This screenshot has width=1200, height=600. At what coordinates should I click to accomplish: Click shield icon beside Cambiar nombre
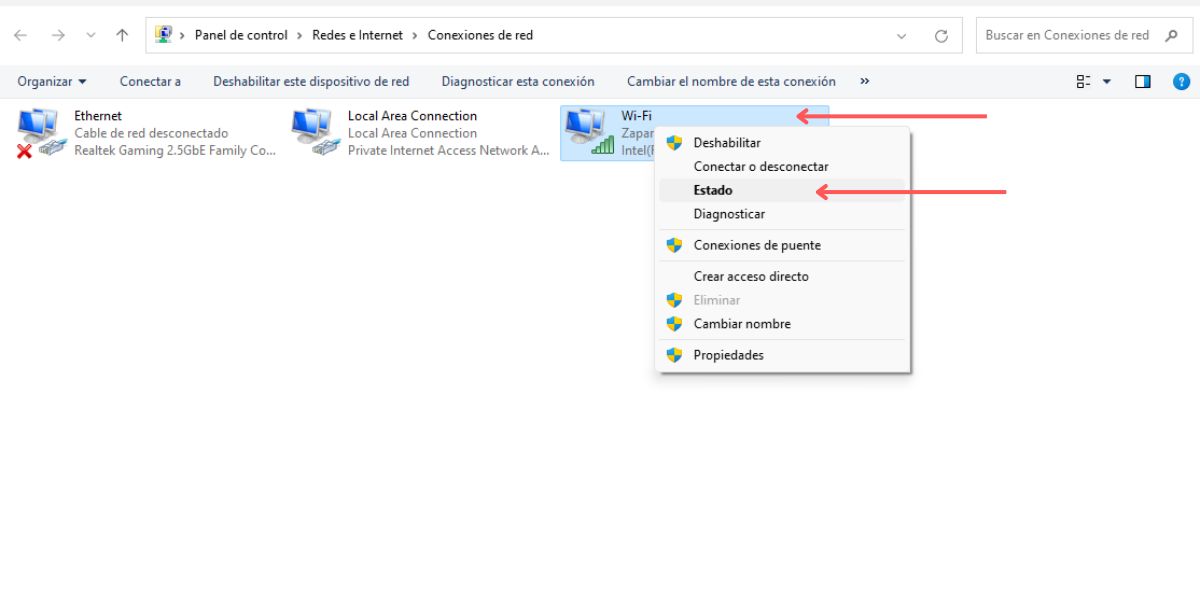[674, 324]
